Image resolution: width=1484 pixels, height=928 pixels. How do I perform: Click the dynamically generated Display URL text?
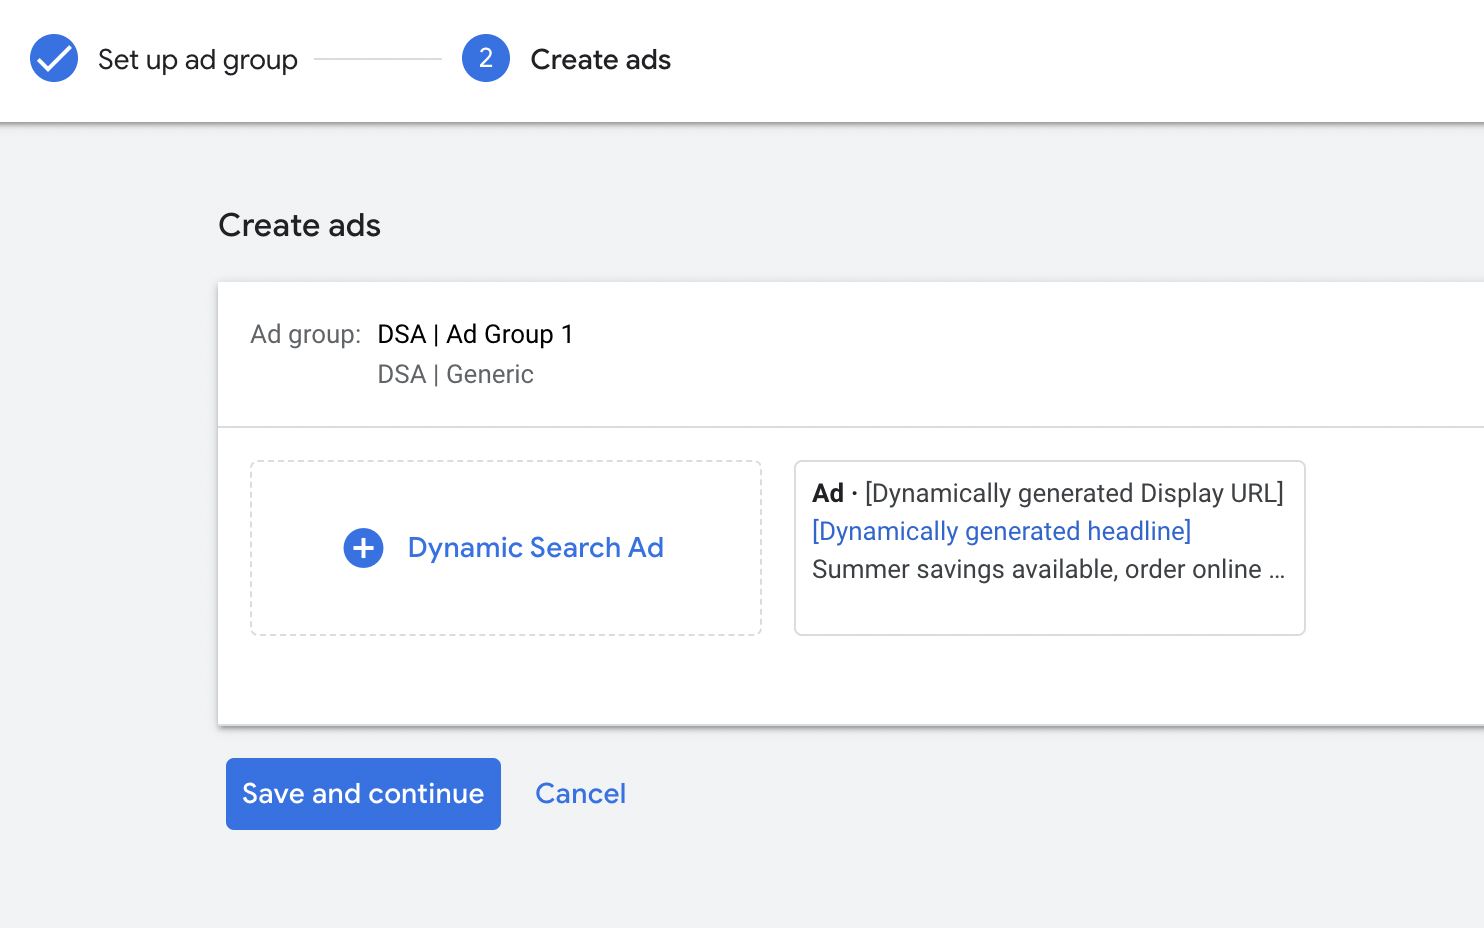(x=1074, y=493)
